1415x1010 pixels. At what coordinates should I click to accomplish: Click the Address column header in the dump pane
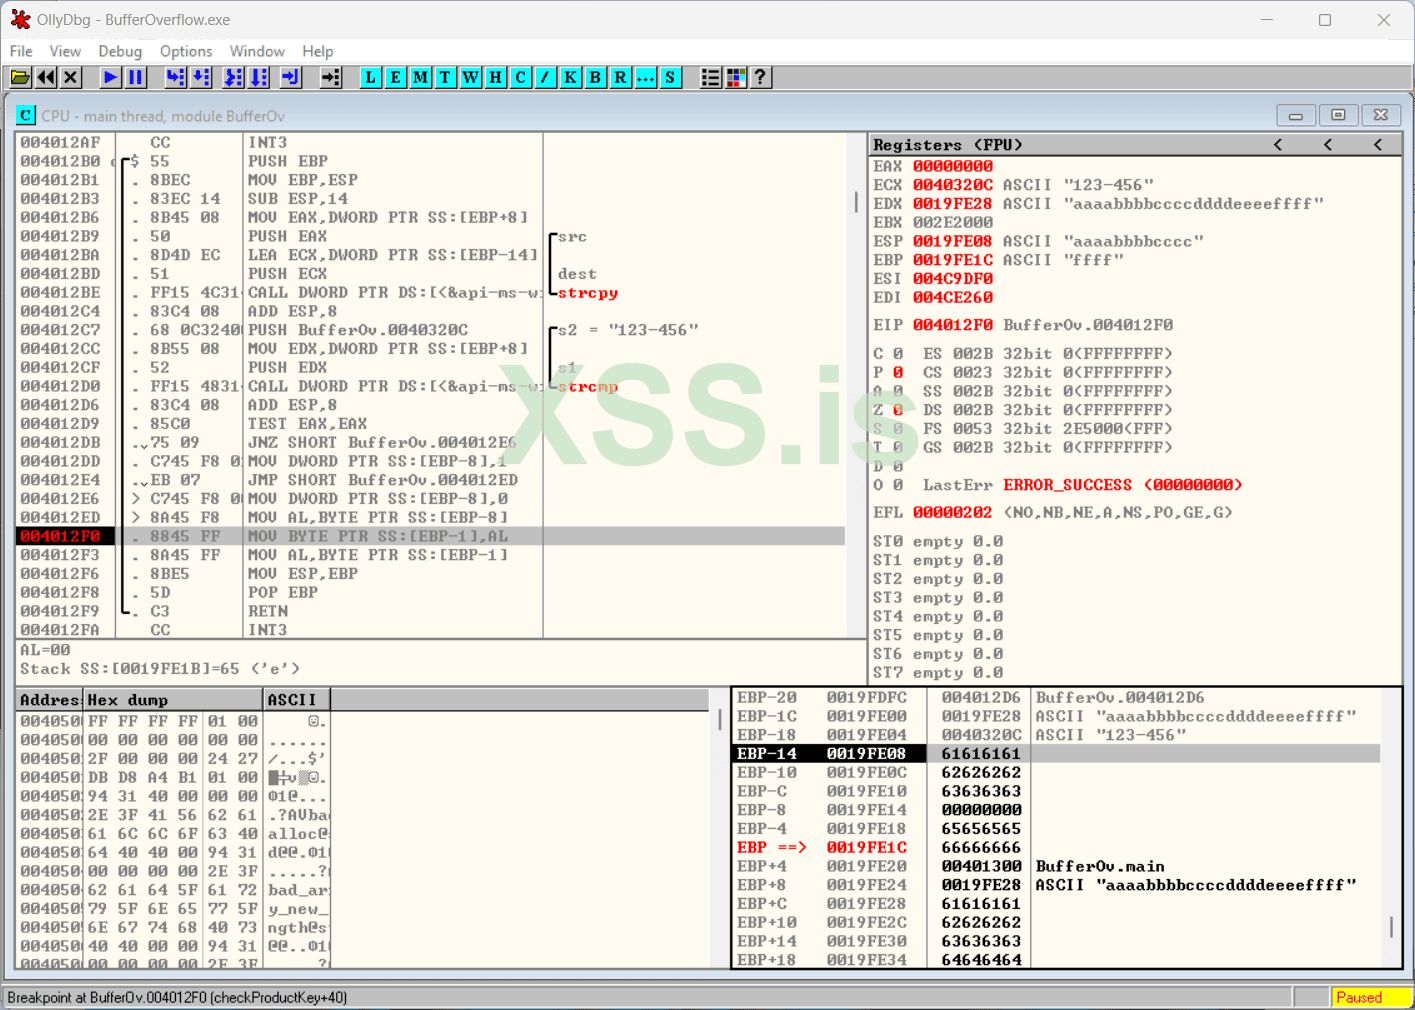(50, 700)
